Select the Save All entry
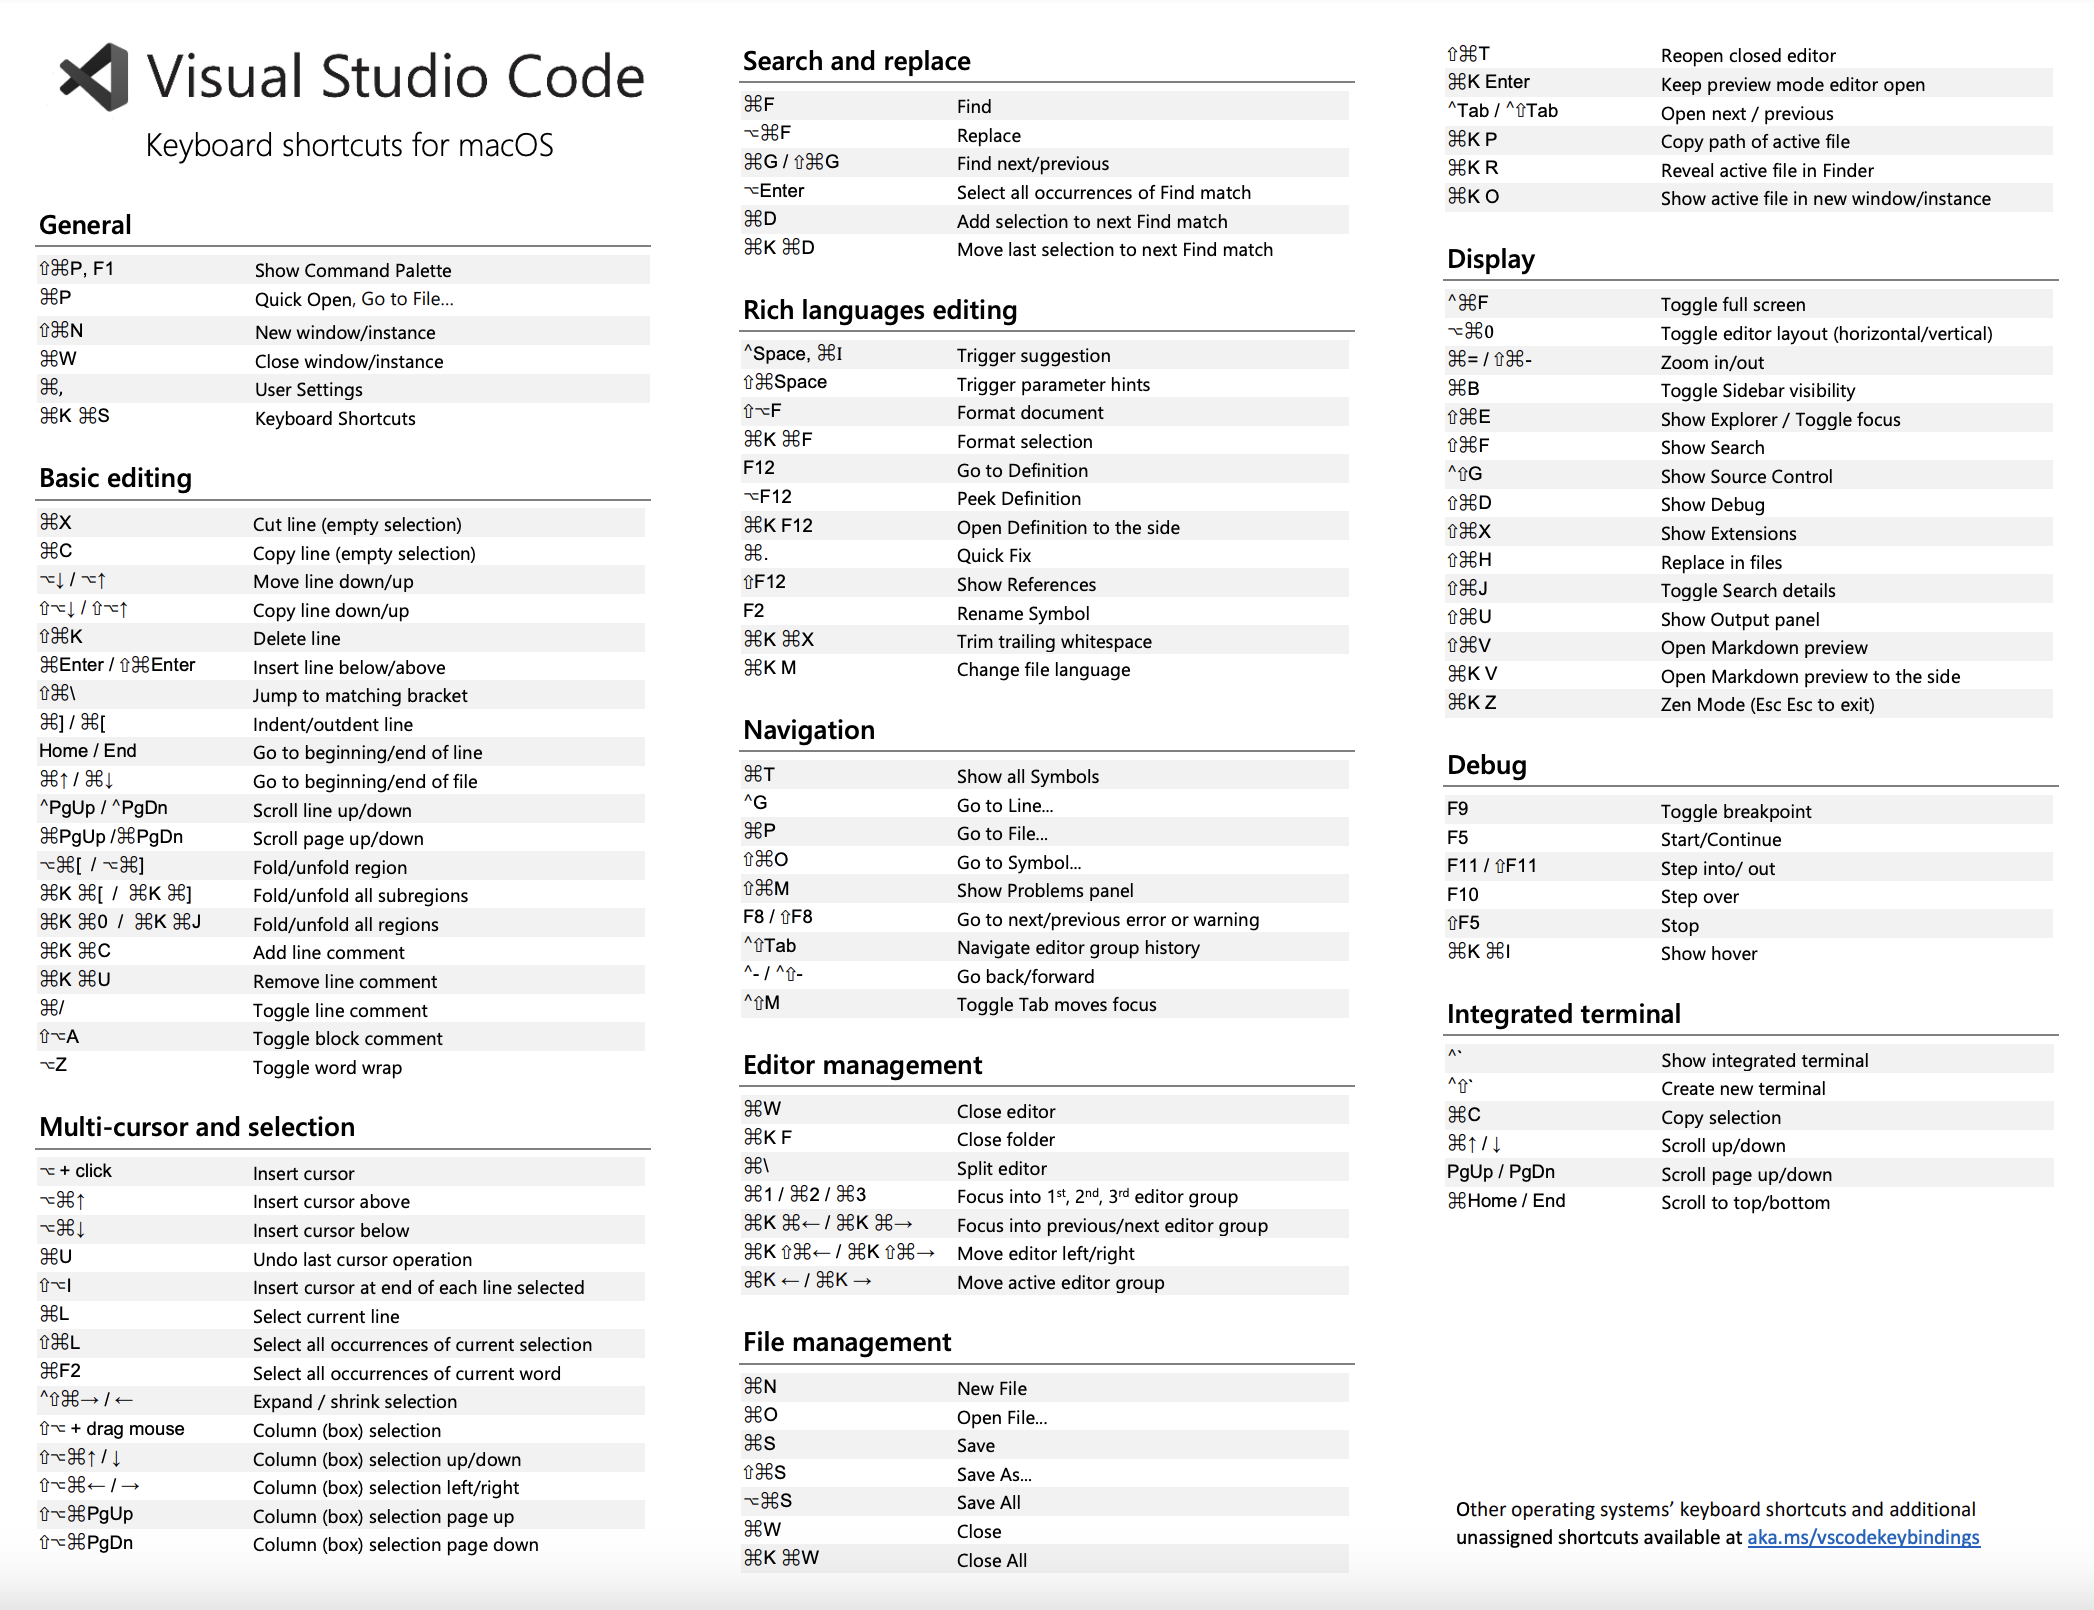The image size is (2094, 1610). pos(988,1502)
